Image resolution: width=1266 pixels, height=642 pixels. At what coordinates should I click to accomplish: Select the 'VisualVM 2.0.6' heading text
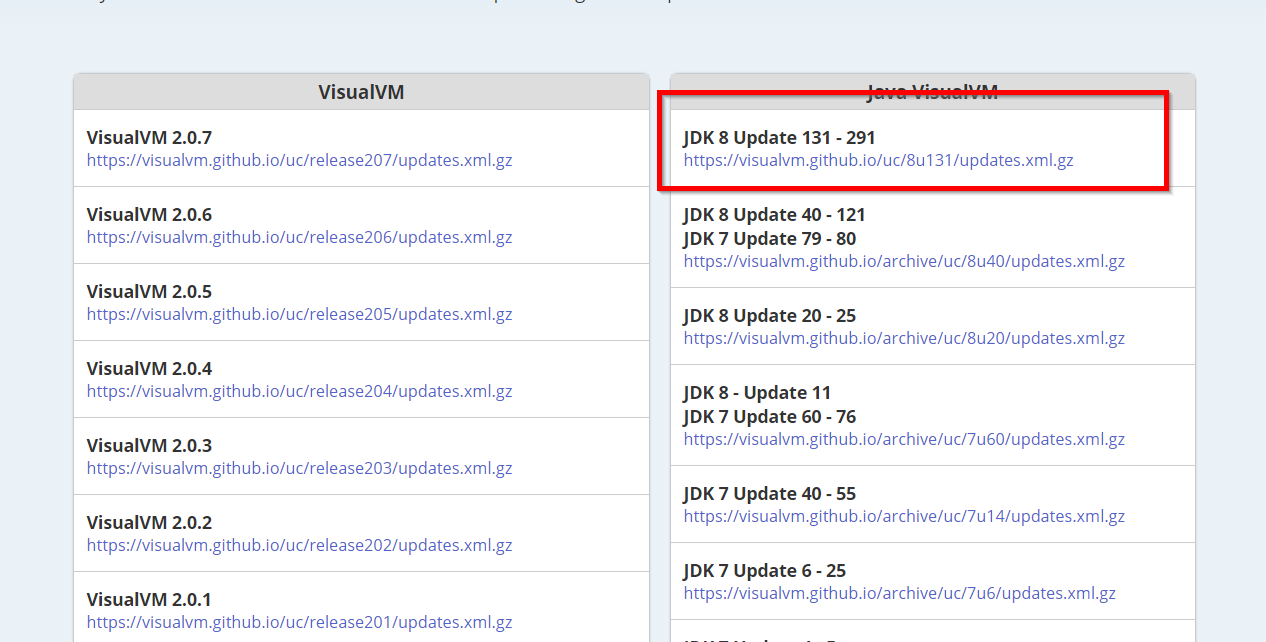coord(149,214)
